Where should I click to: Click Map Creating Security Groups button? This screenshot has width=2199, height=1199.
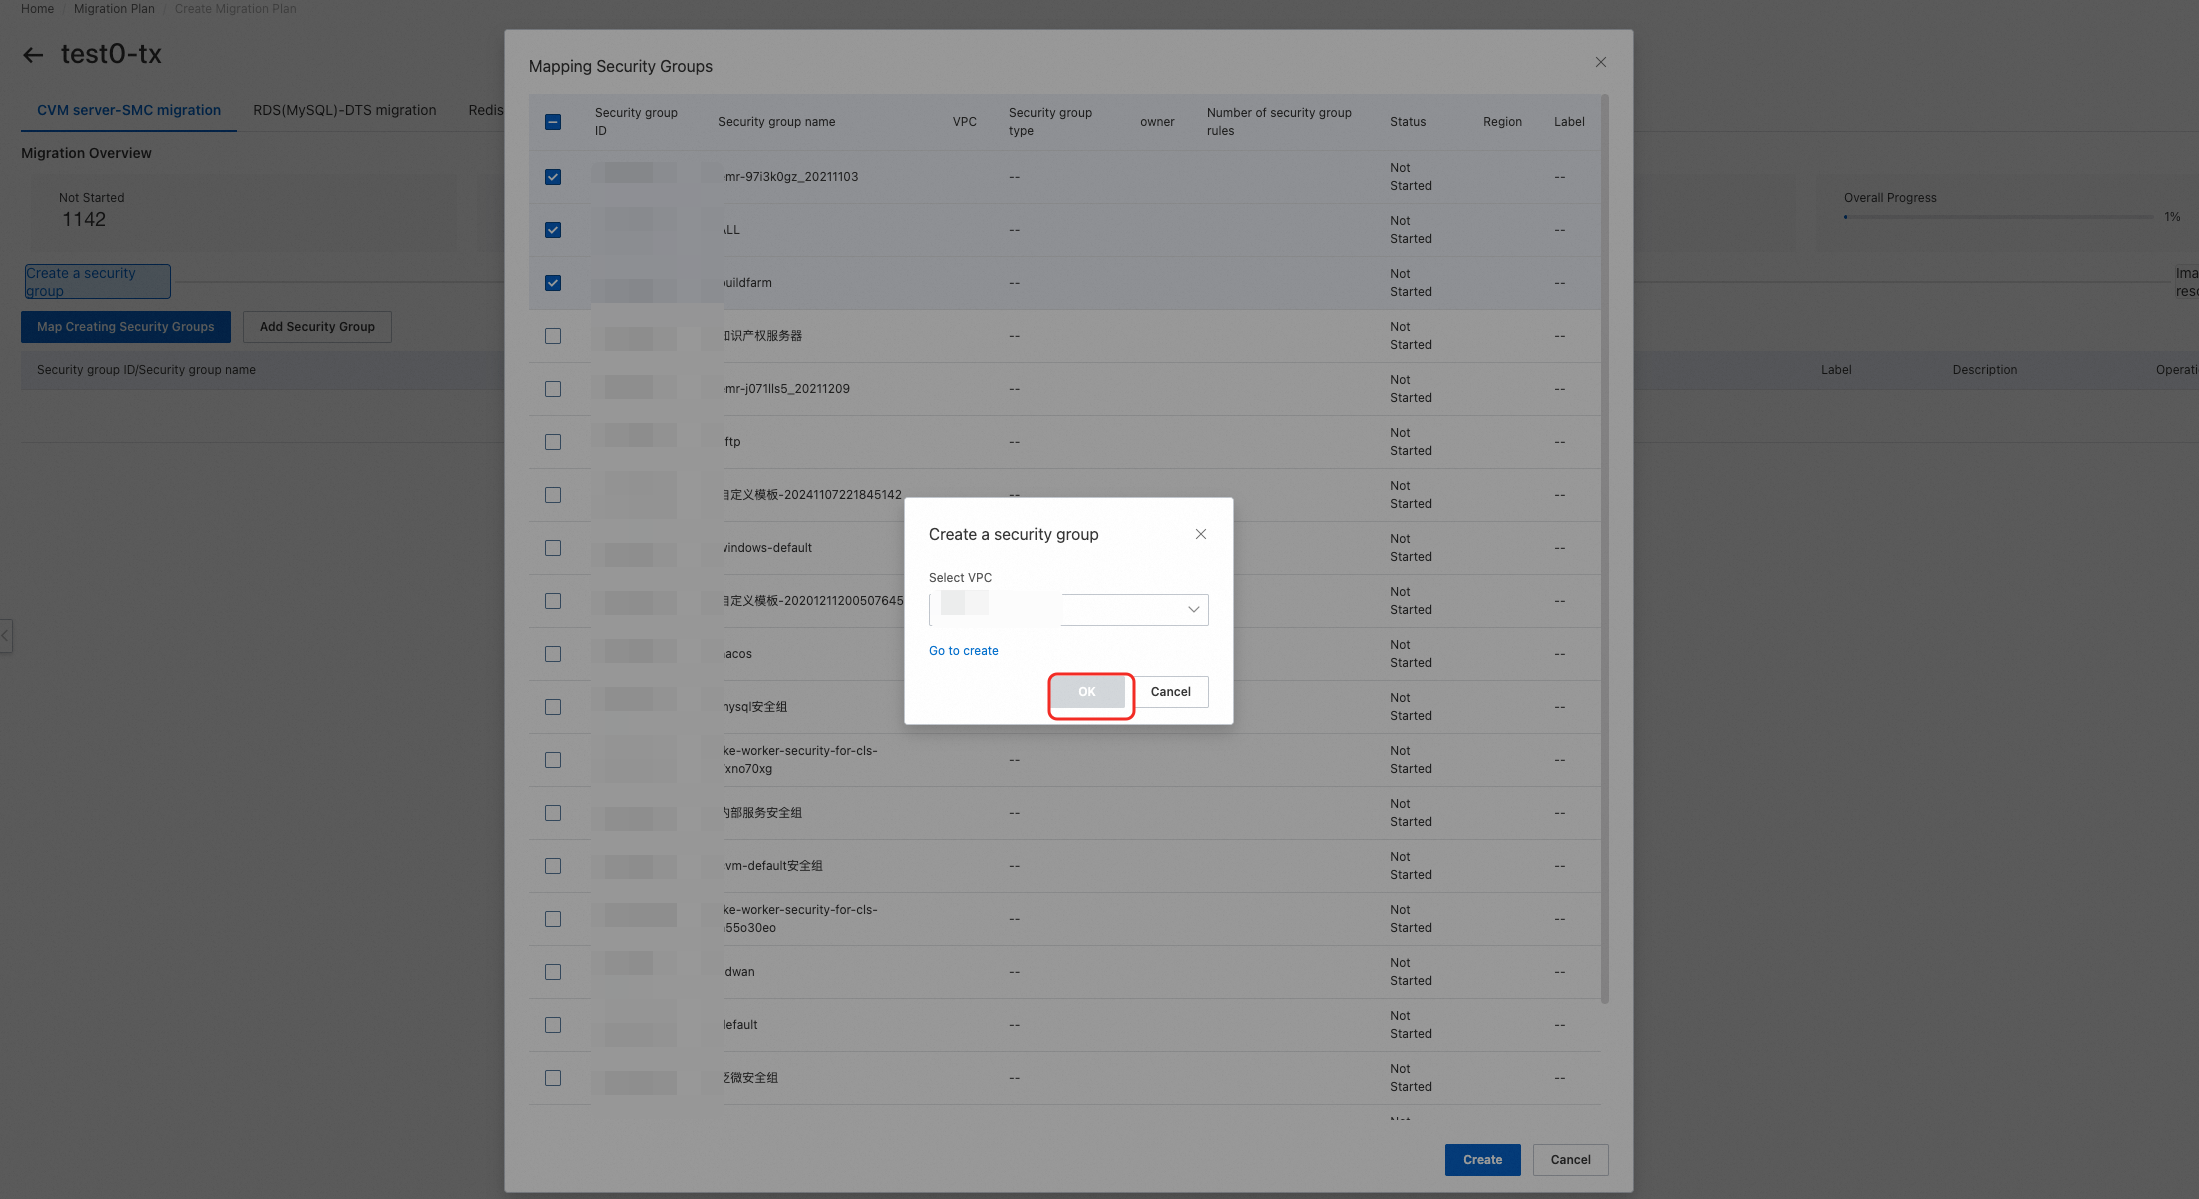click(126, 327)
